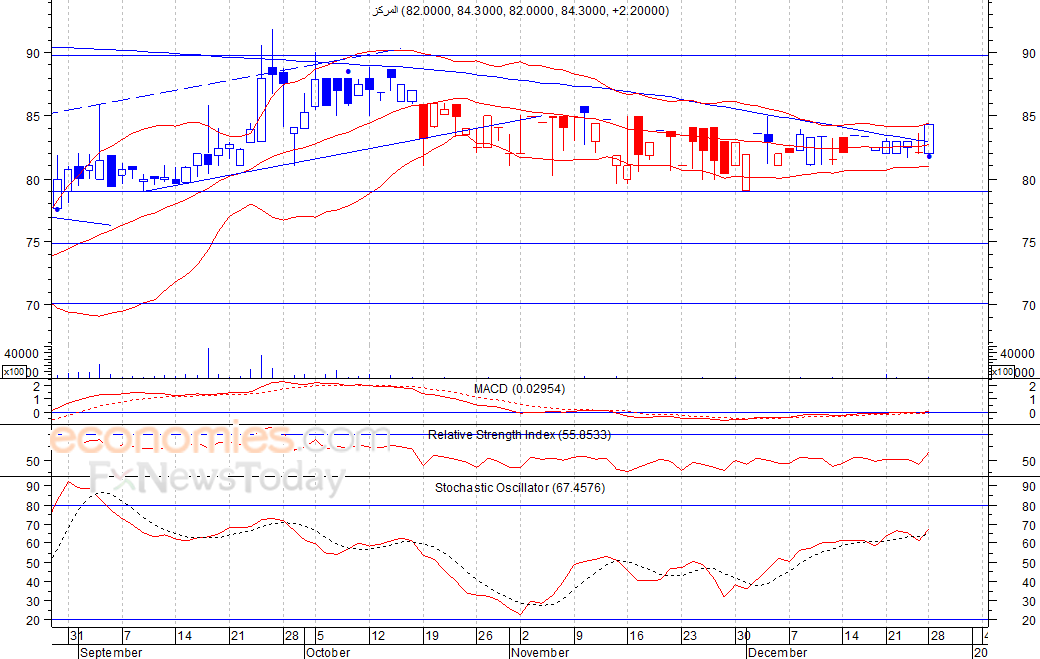Click MACD value 1 on right axis
Viewport: 1040px width, 659px height.
pos(1032,400)
